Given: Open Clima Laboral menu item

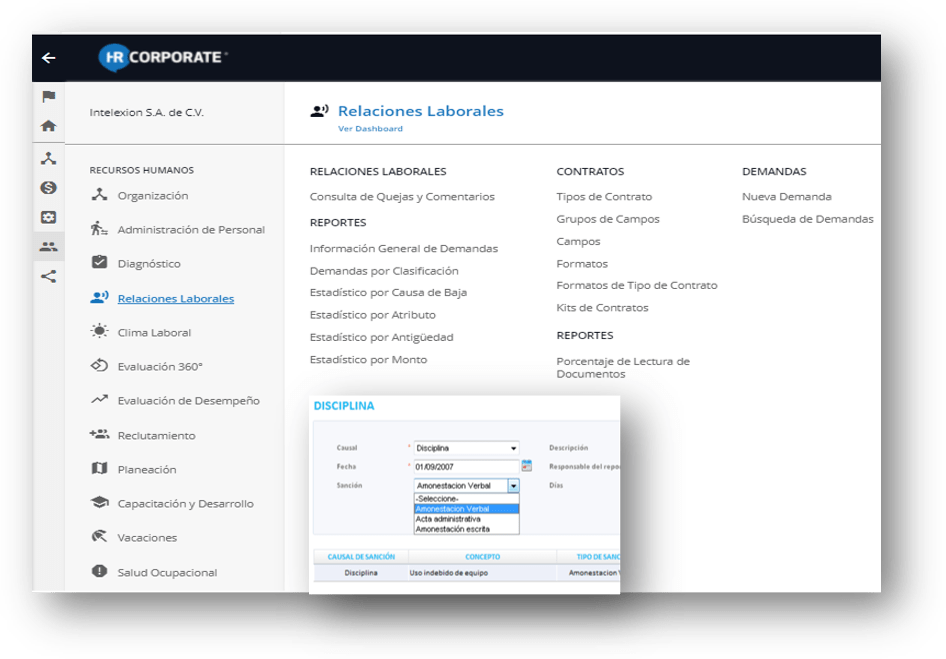Looking at the screenshot, I should click(x=154, y=333).
